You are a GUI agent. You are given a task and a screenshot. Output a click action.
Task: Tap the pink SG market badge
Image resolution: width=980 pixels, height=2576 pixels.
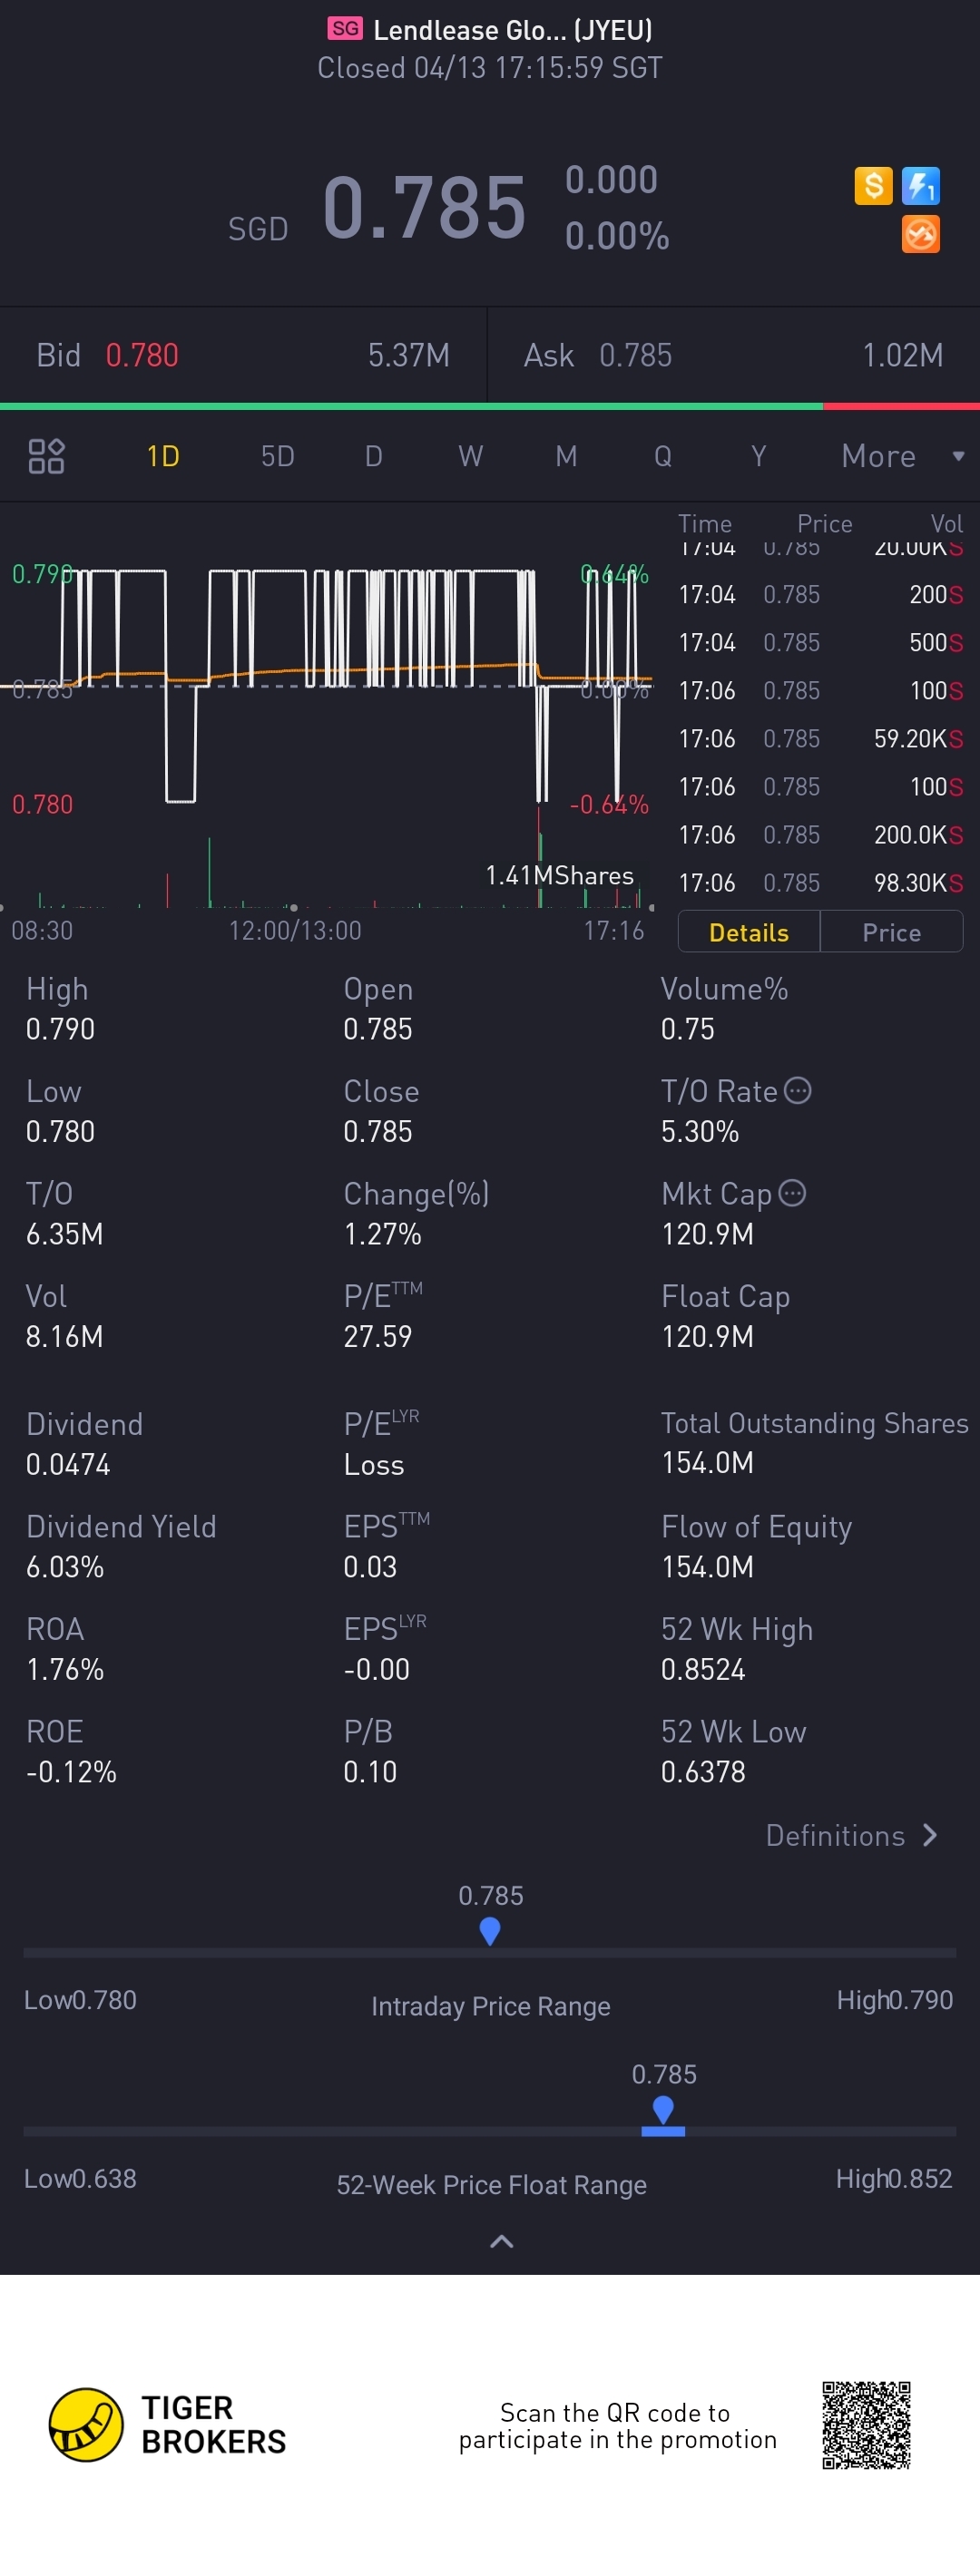(x=345, y=29)
